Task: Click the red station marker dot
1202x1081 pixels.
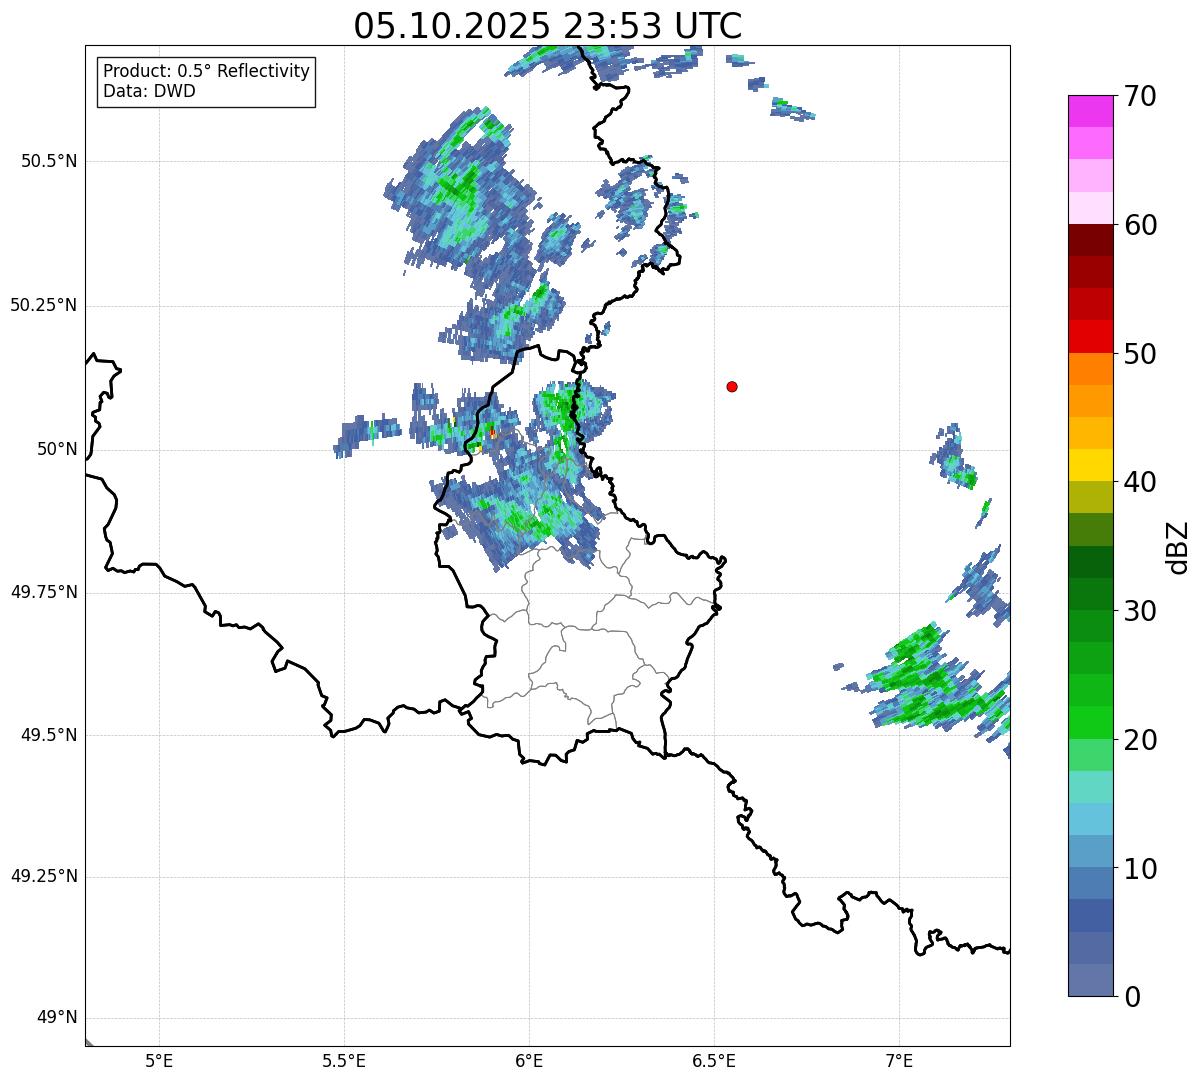Action: pos(732,386)
